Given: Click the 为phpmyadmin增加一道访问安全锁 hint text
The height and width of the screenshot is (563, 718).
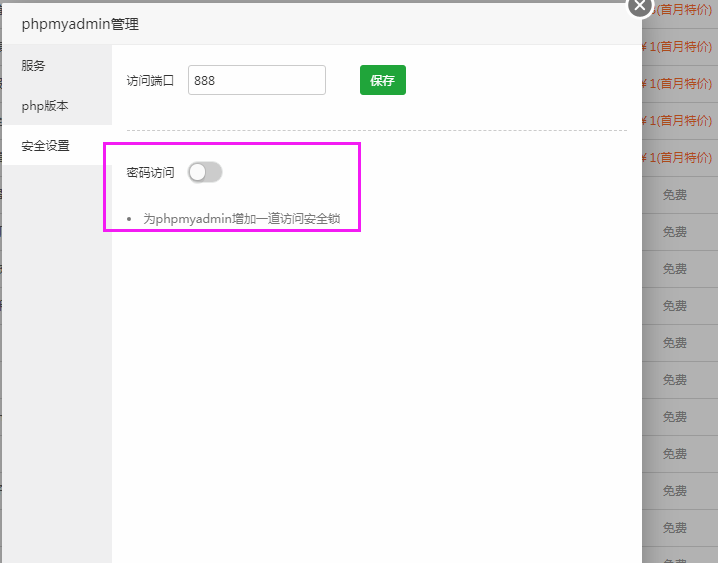Looking at the screenshot, I should pos(241,219).
